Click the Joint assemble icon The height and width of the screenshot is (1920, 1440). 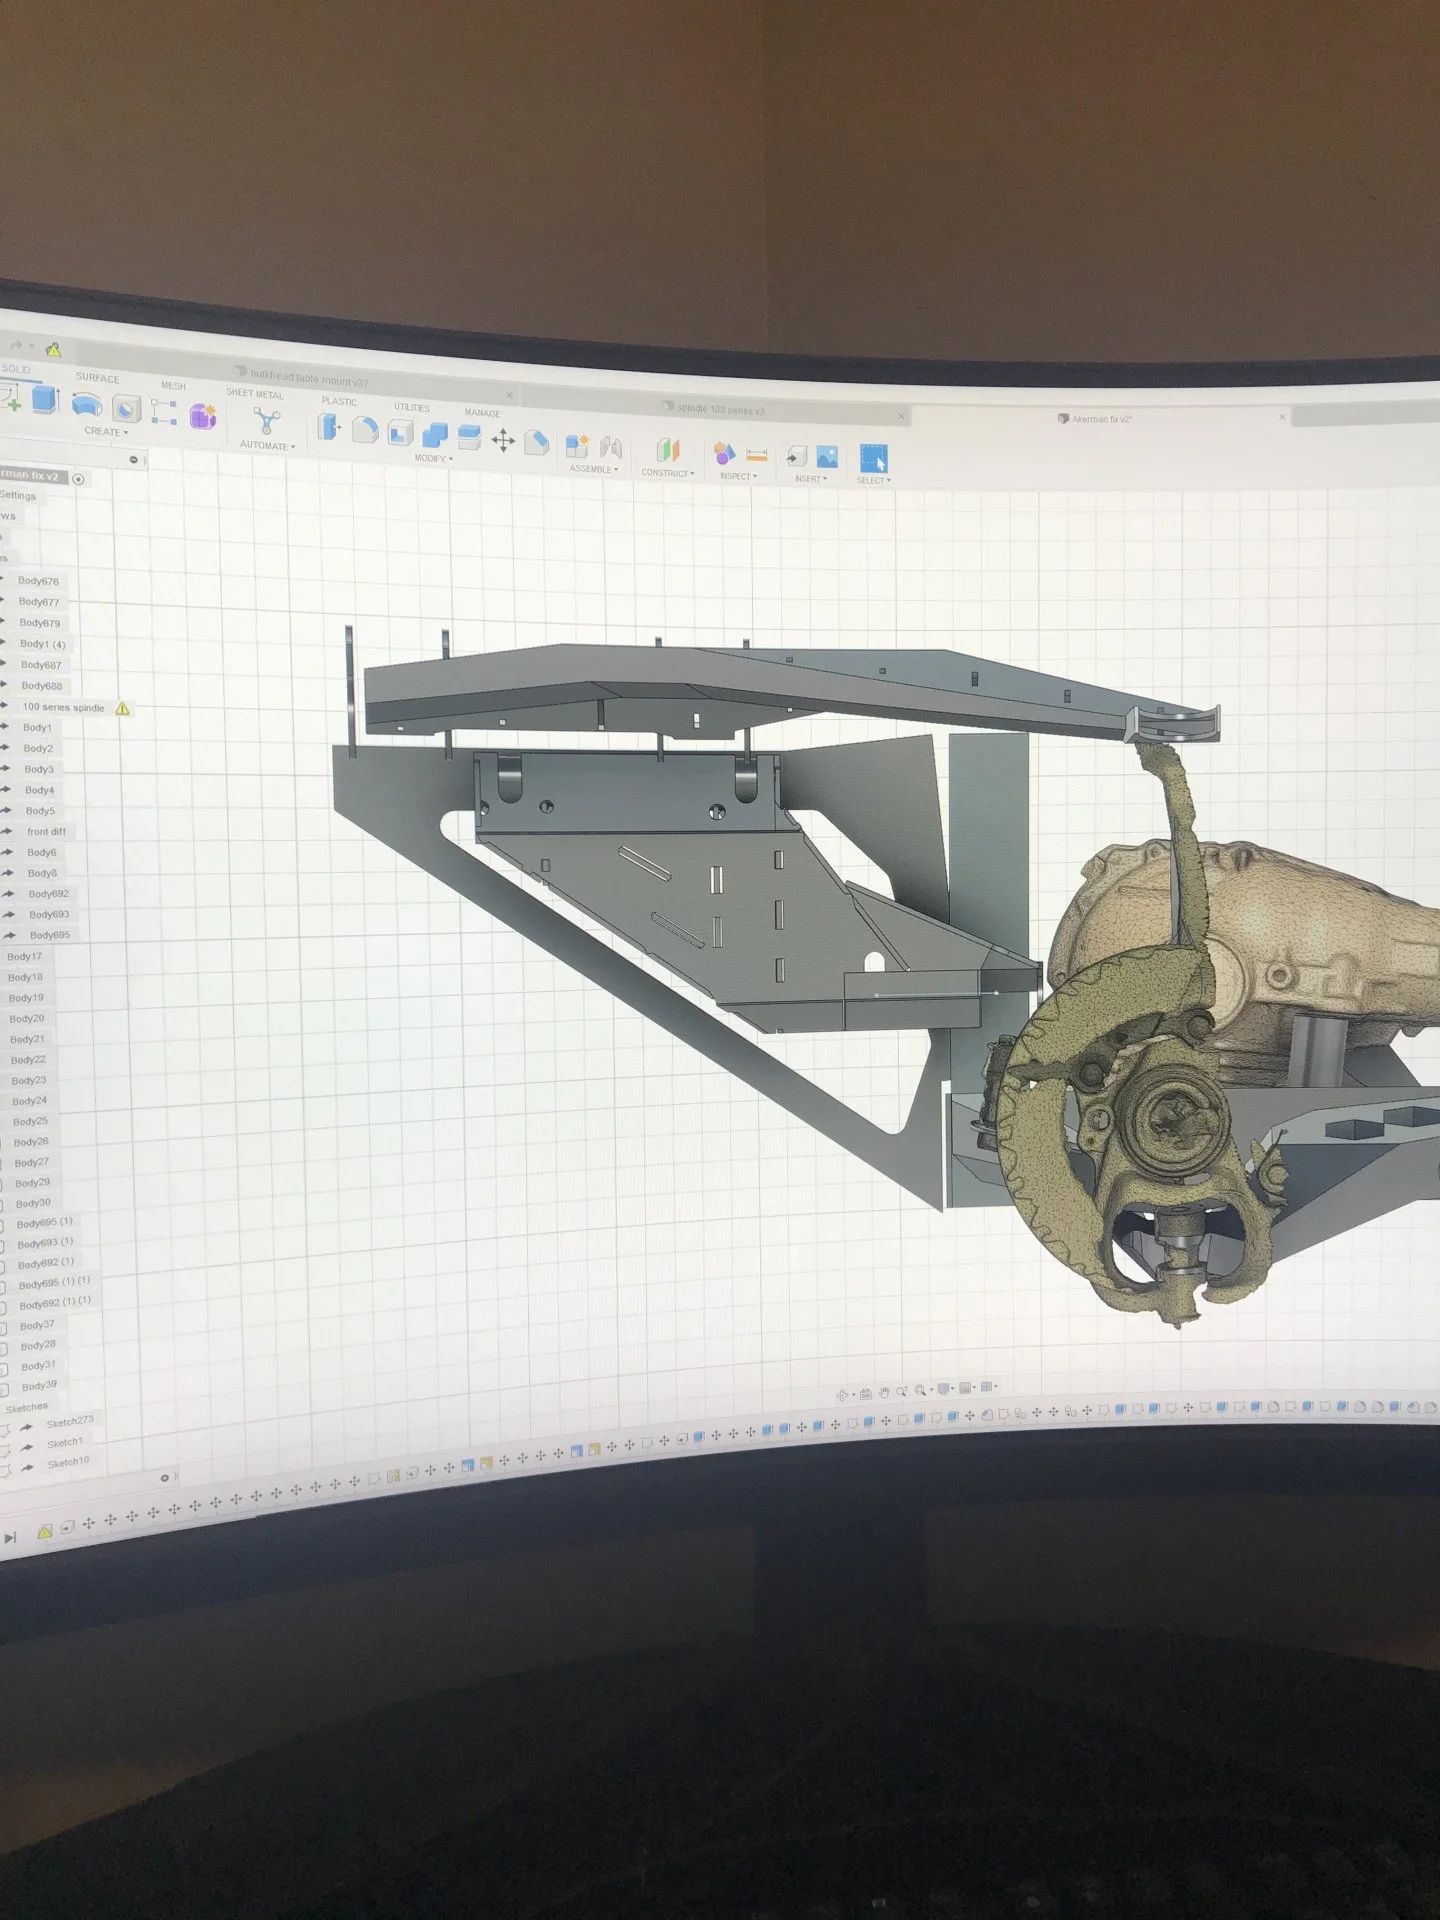[611, 448]
